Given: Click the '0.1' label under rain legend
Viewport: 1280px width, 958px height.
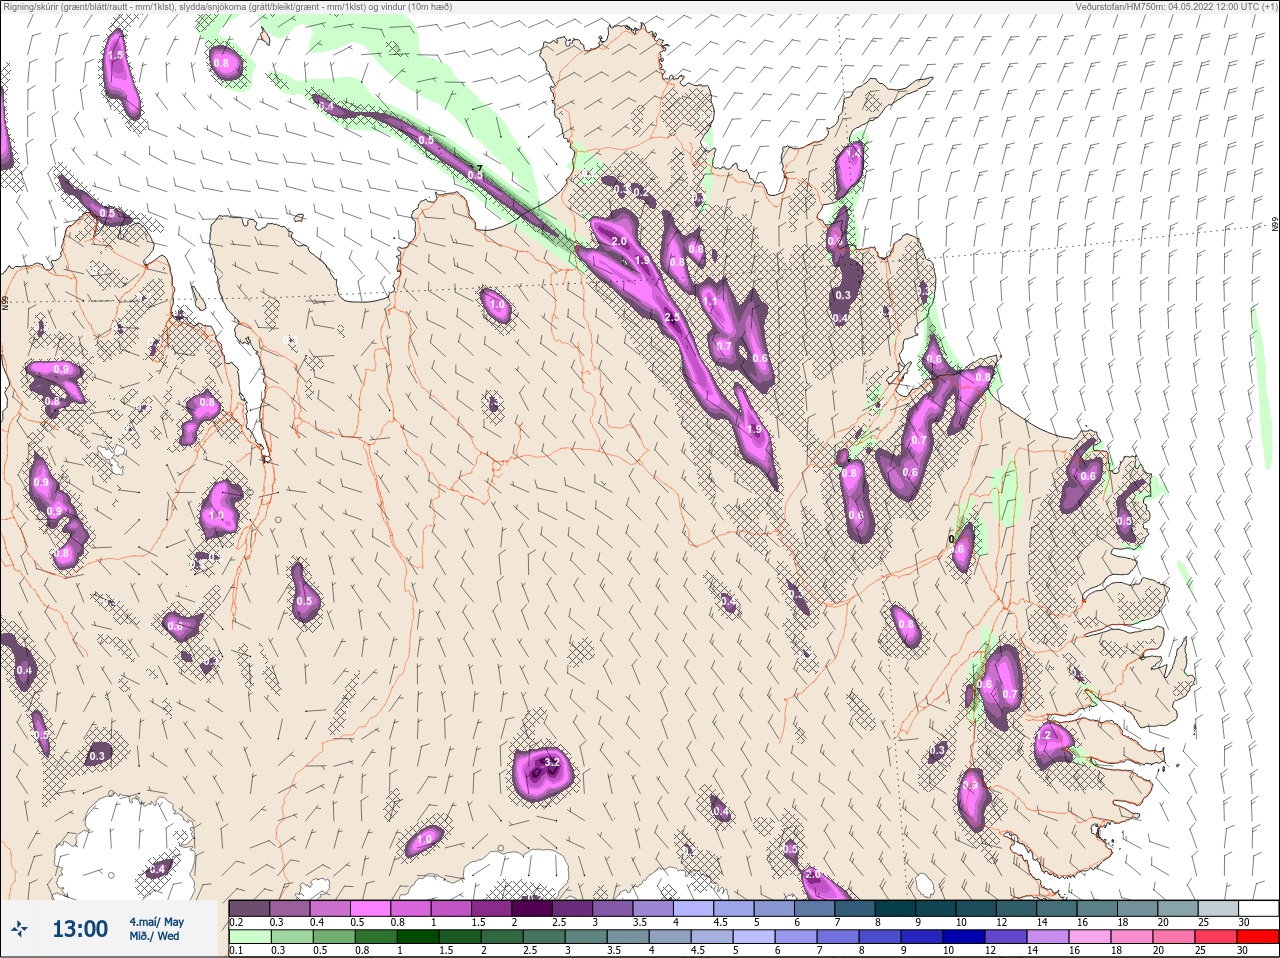Looking at the screenshot, I should coord(235,951).
